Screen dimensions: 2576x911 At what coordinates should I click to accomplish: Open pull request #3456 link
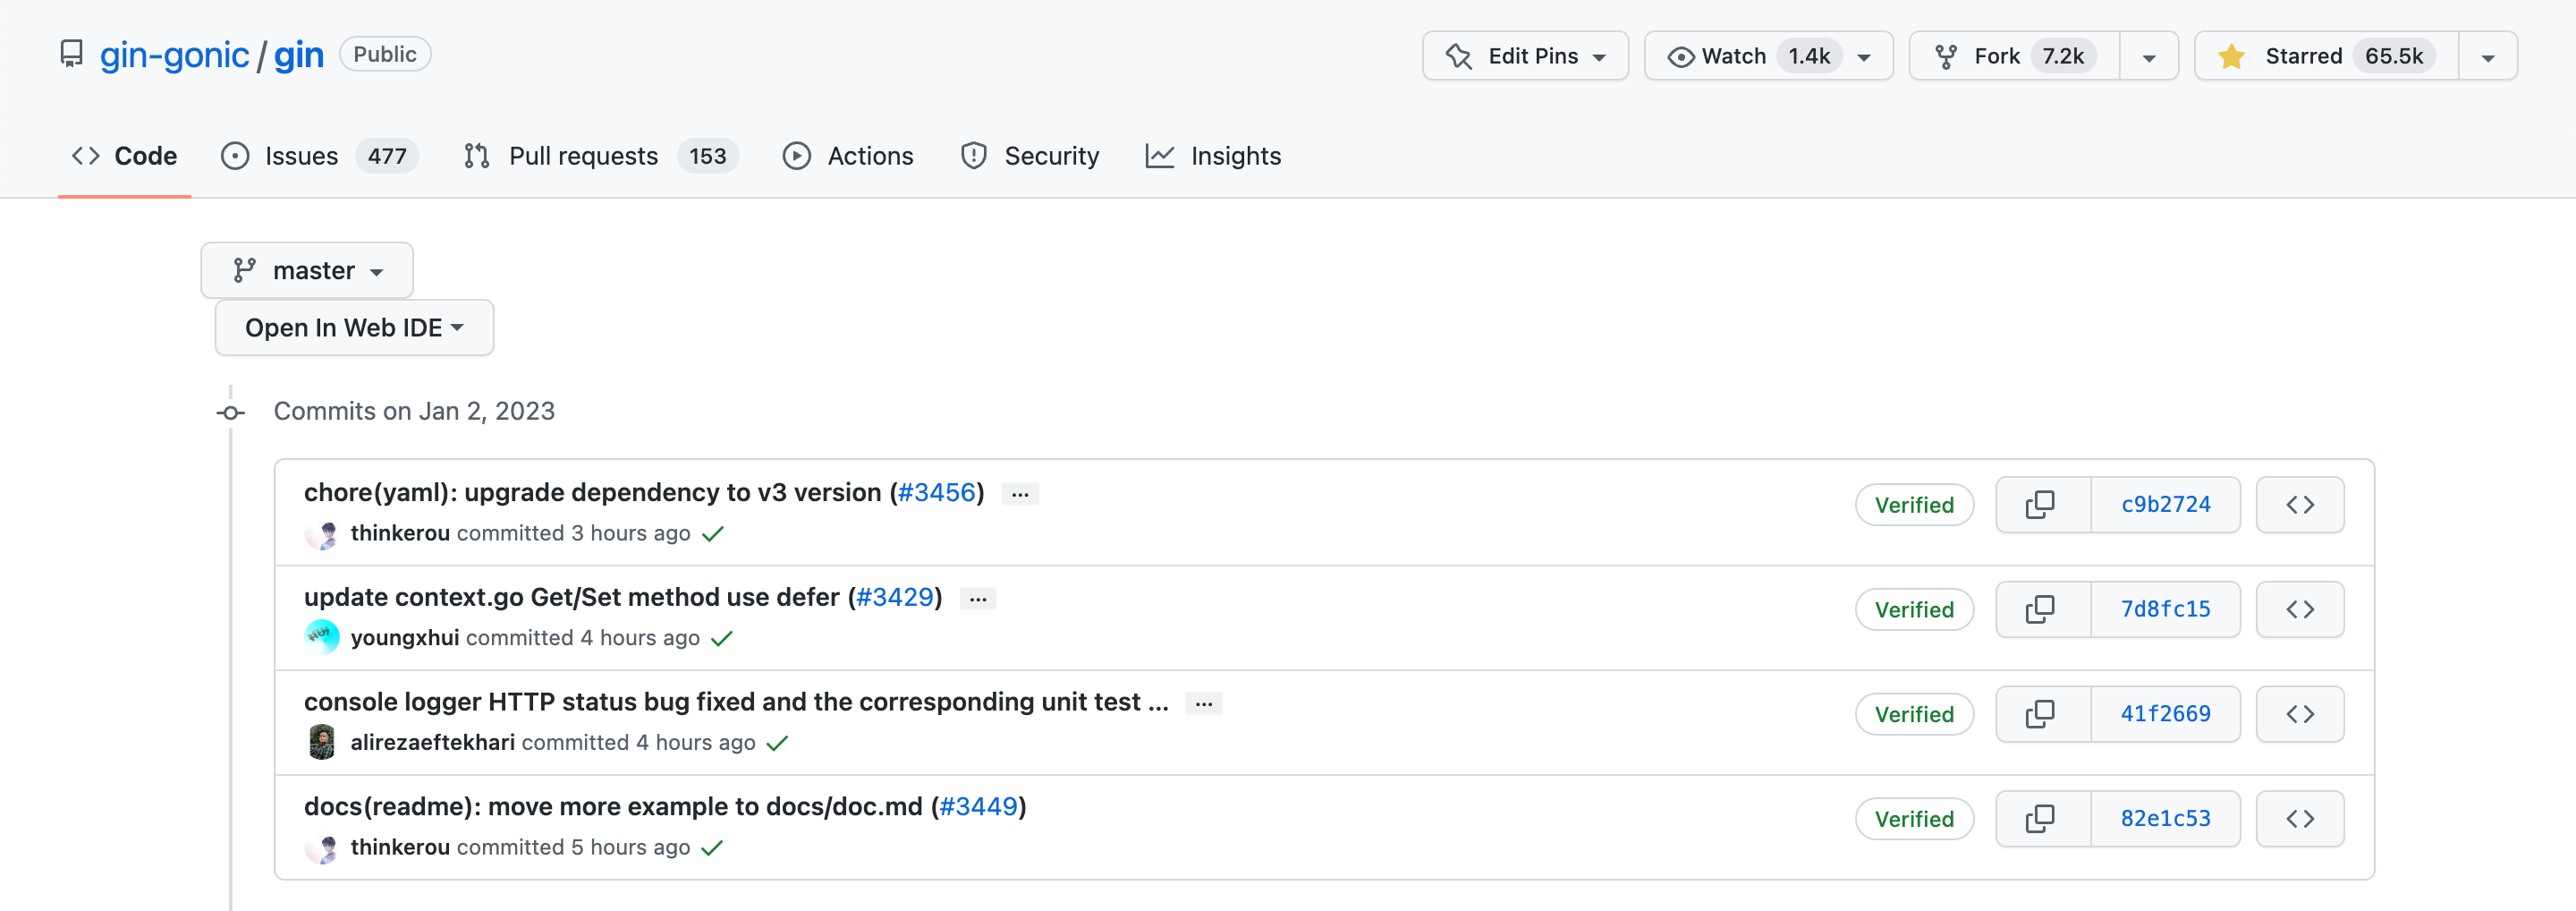coord(936,492)
